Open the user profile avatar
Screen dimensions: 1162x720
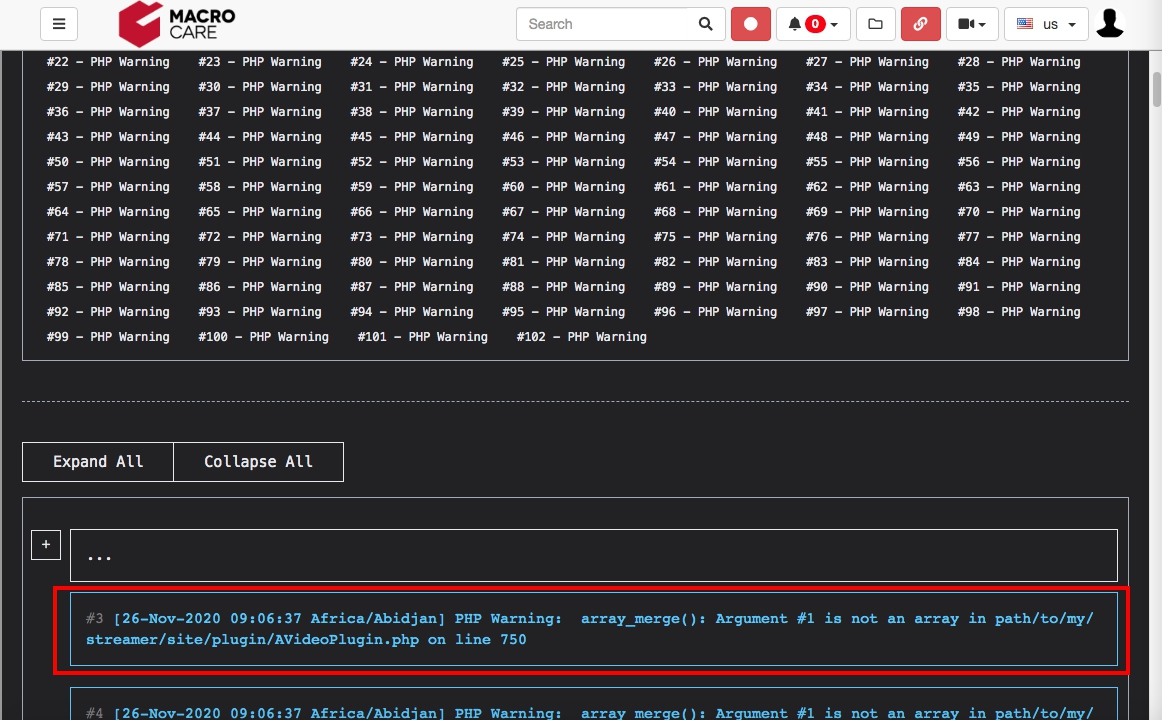(1110, 23)
